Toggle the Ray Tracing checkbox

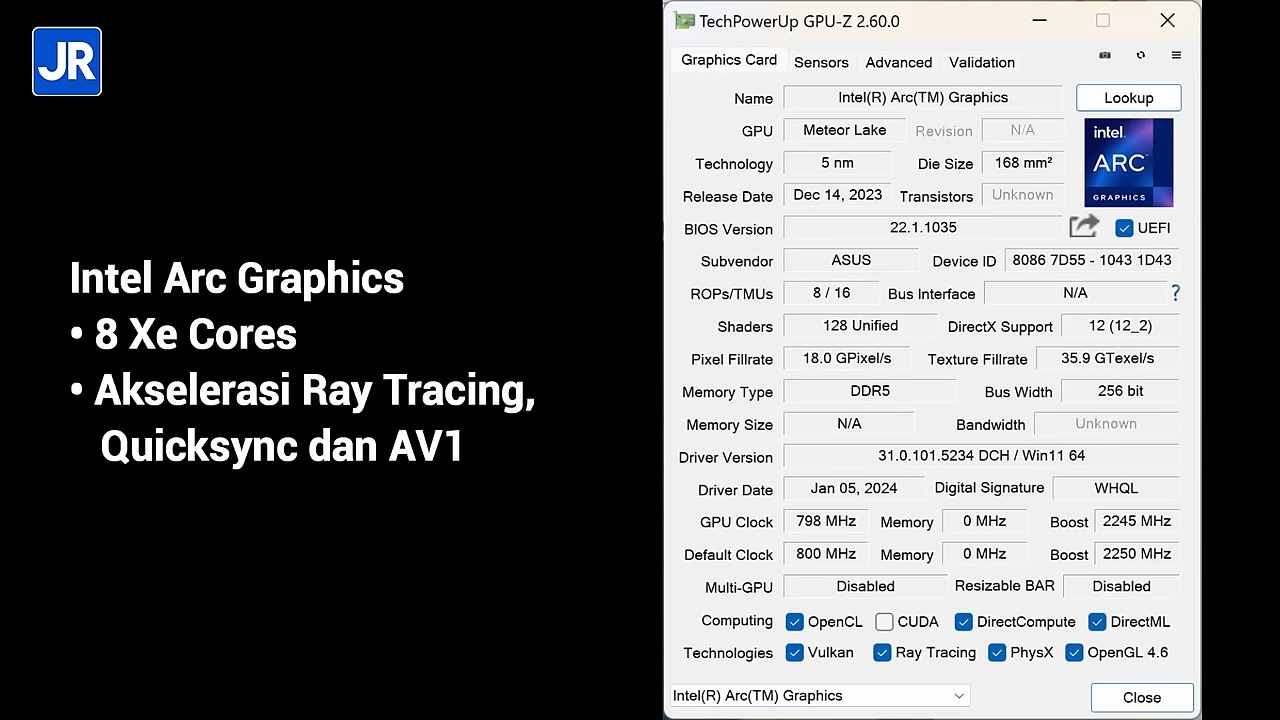point(882,653)
